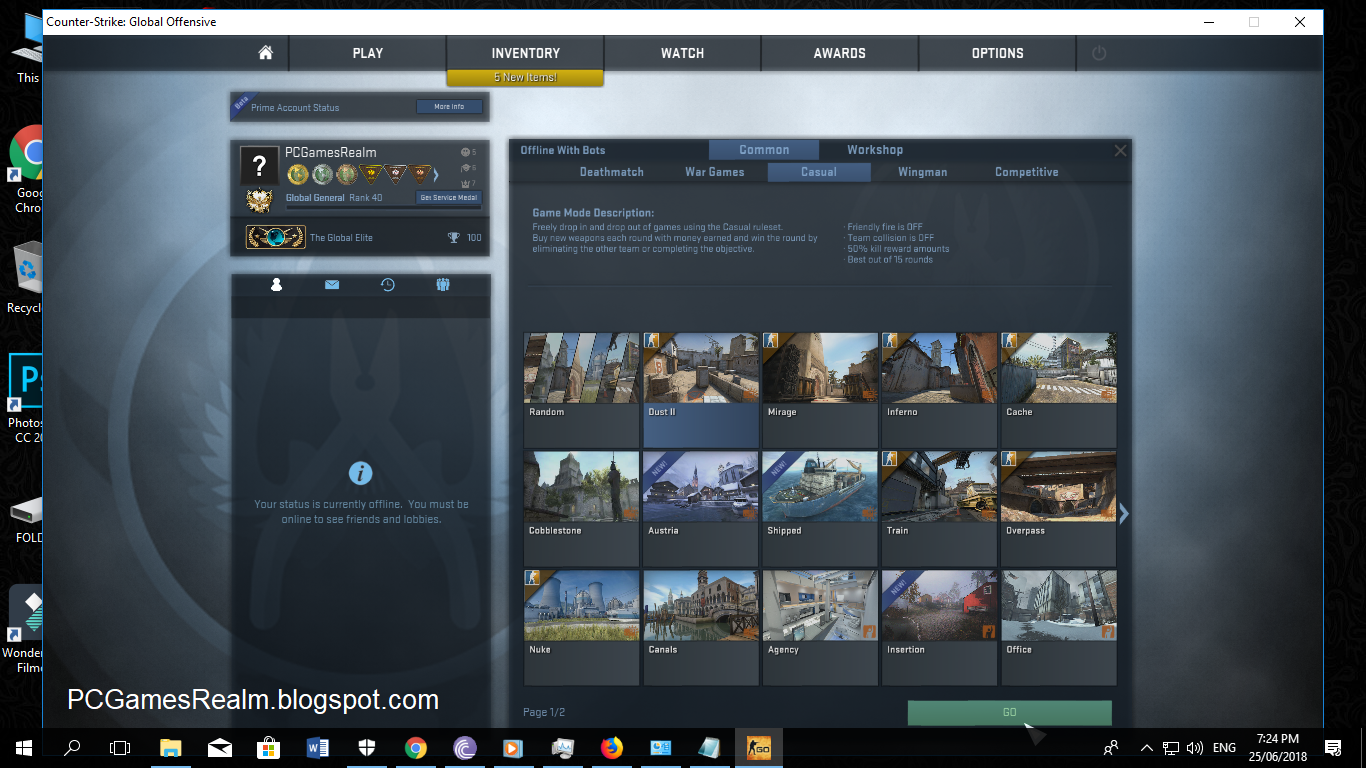Switch to the Workshop maps tab
Screen dimensions: 1366x768
(875, 150)
